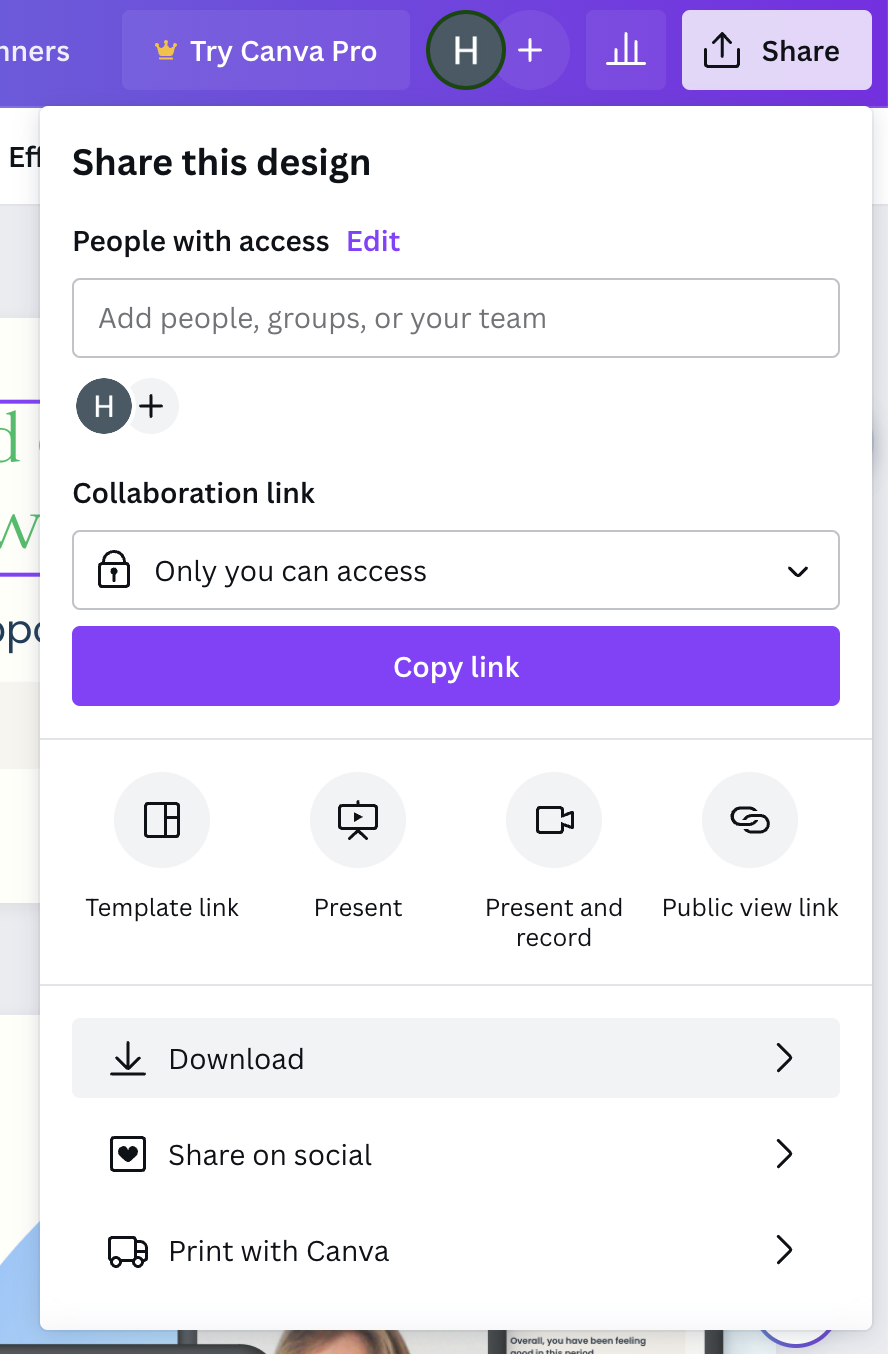888x1354 pixels.
Task: Add collaborator with plus below input field
Action: pyautogui.click(x=151, y=406)
